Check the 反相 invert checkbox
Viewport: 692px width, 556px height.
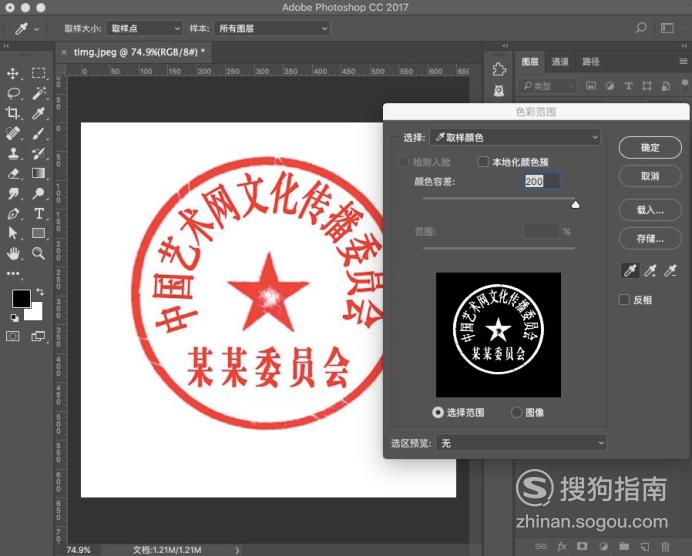click(x=624, y=300)
